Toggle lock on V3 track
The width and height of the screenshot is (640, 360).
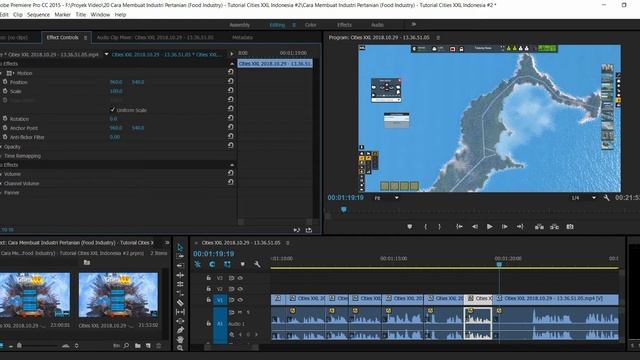(209, 278)
